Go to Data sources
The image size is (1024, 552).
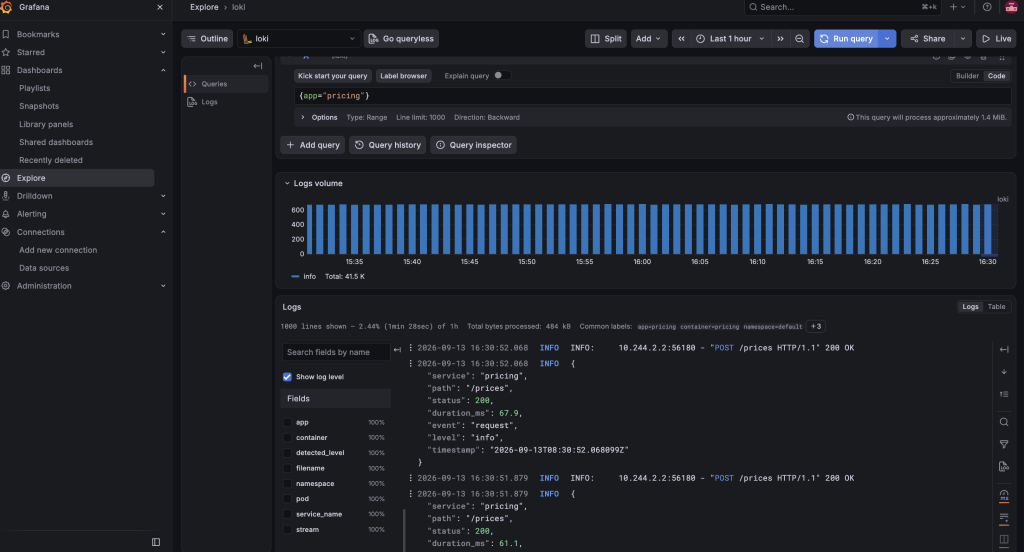tap(44, 268)
